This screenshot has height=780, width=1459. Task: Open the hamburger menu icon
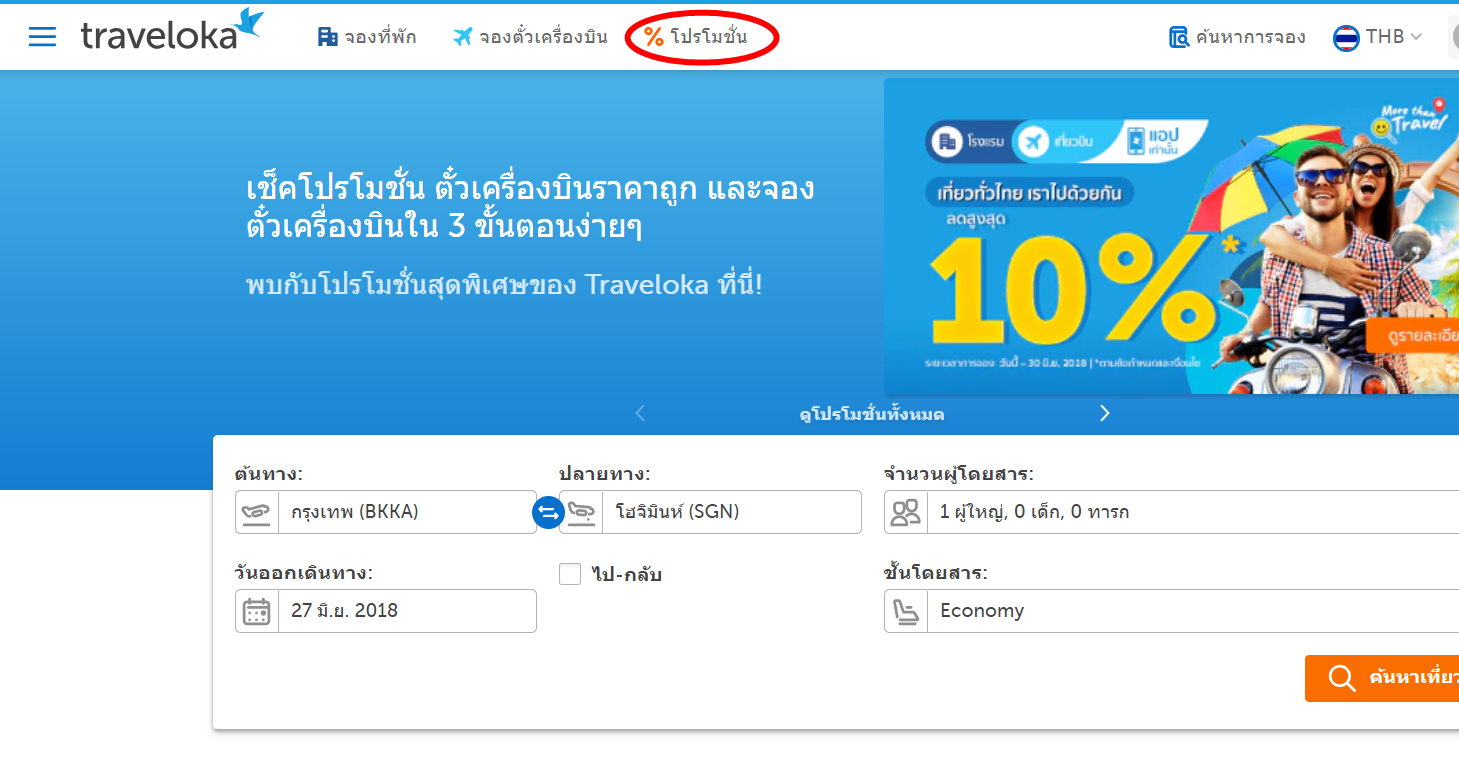coord(42,37)
